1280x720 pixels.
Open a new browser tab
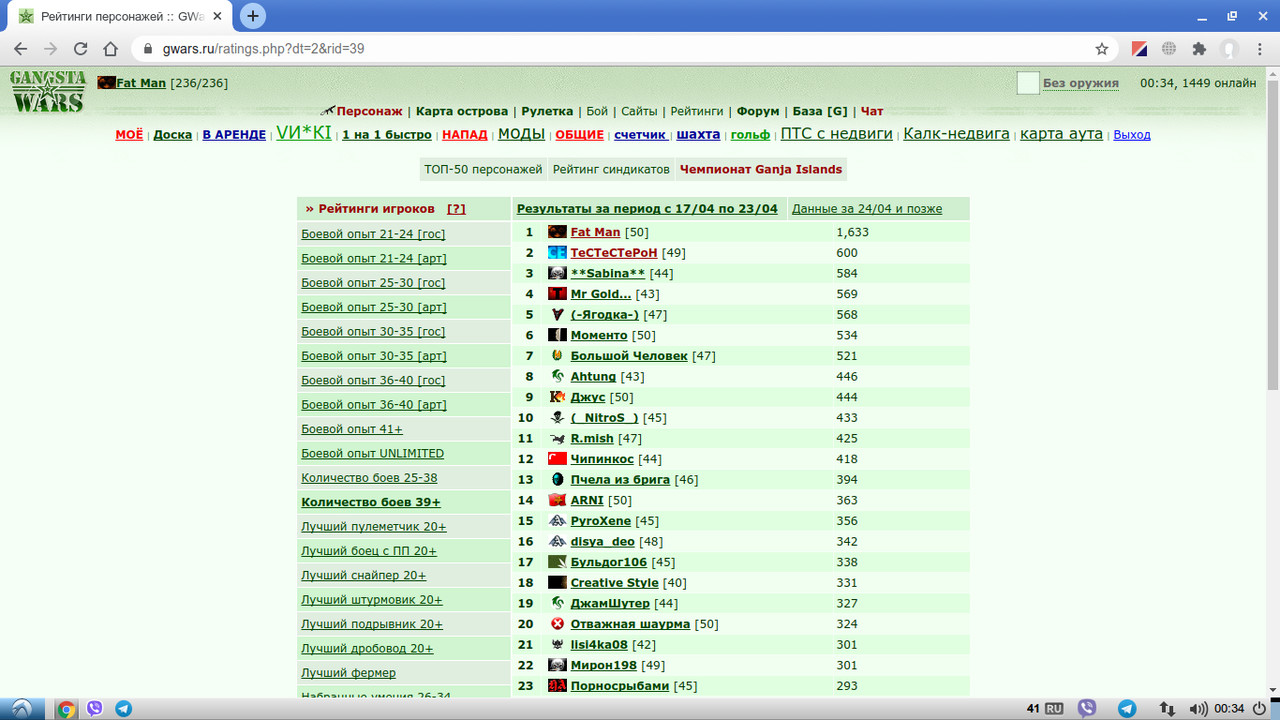pyautogui.click(x=253, y=16)
